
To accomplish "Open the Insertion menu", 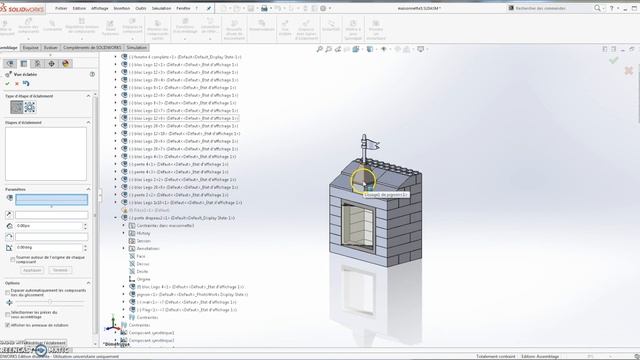I will tap(122, 8).
